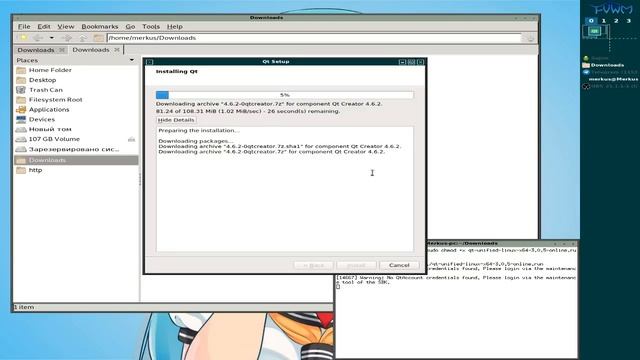The width and height of the screenshot is (640, 360).
Task: Switch to FVWM desktop page 3
Action: pos(629,21)
